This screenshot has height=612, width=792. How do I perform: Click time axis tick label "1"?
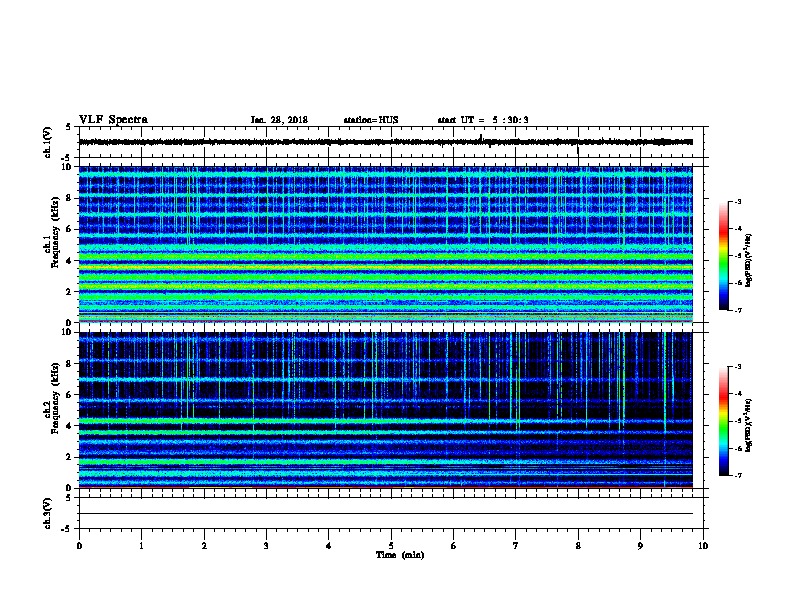click(x=141, y=545)
